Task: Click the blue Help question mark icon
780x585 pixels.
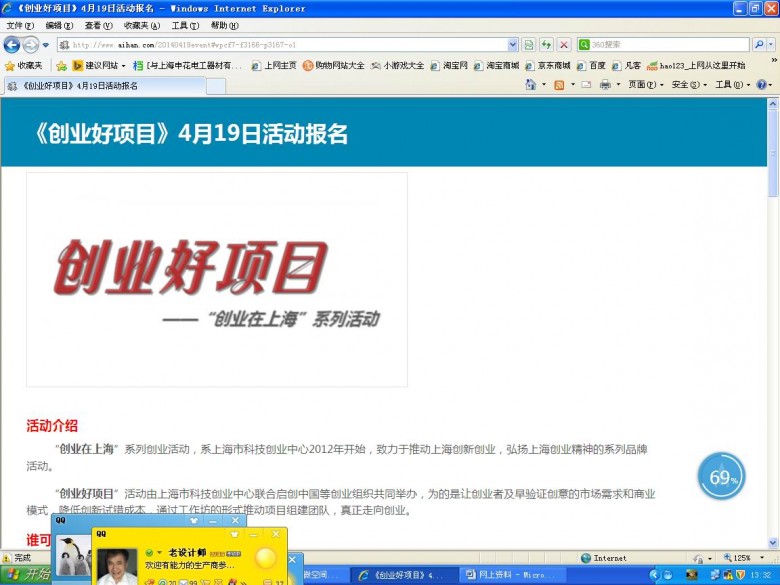Action: 761,85
